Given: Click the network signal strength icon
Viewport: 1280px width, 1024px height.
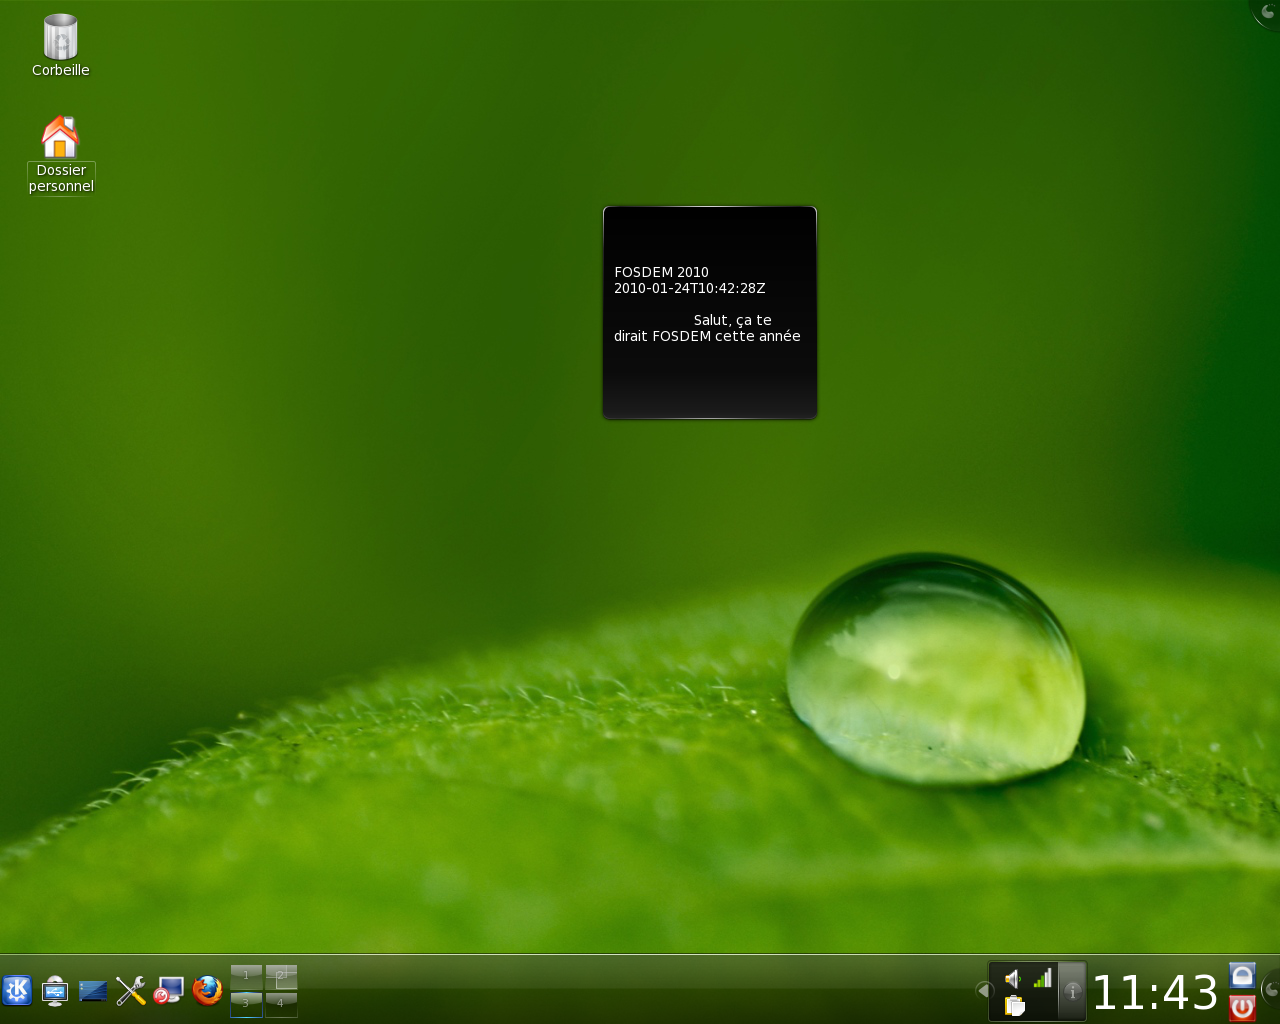Looking at the screenshot, I should point(1042,978).
